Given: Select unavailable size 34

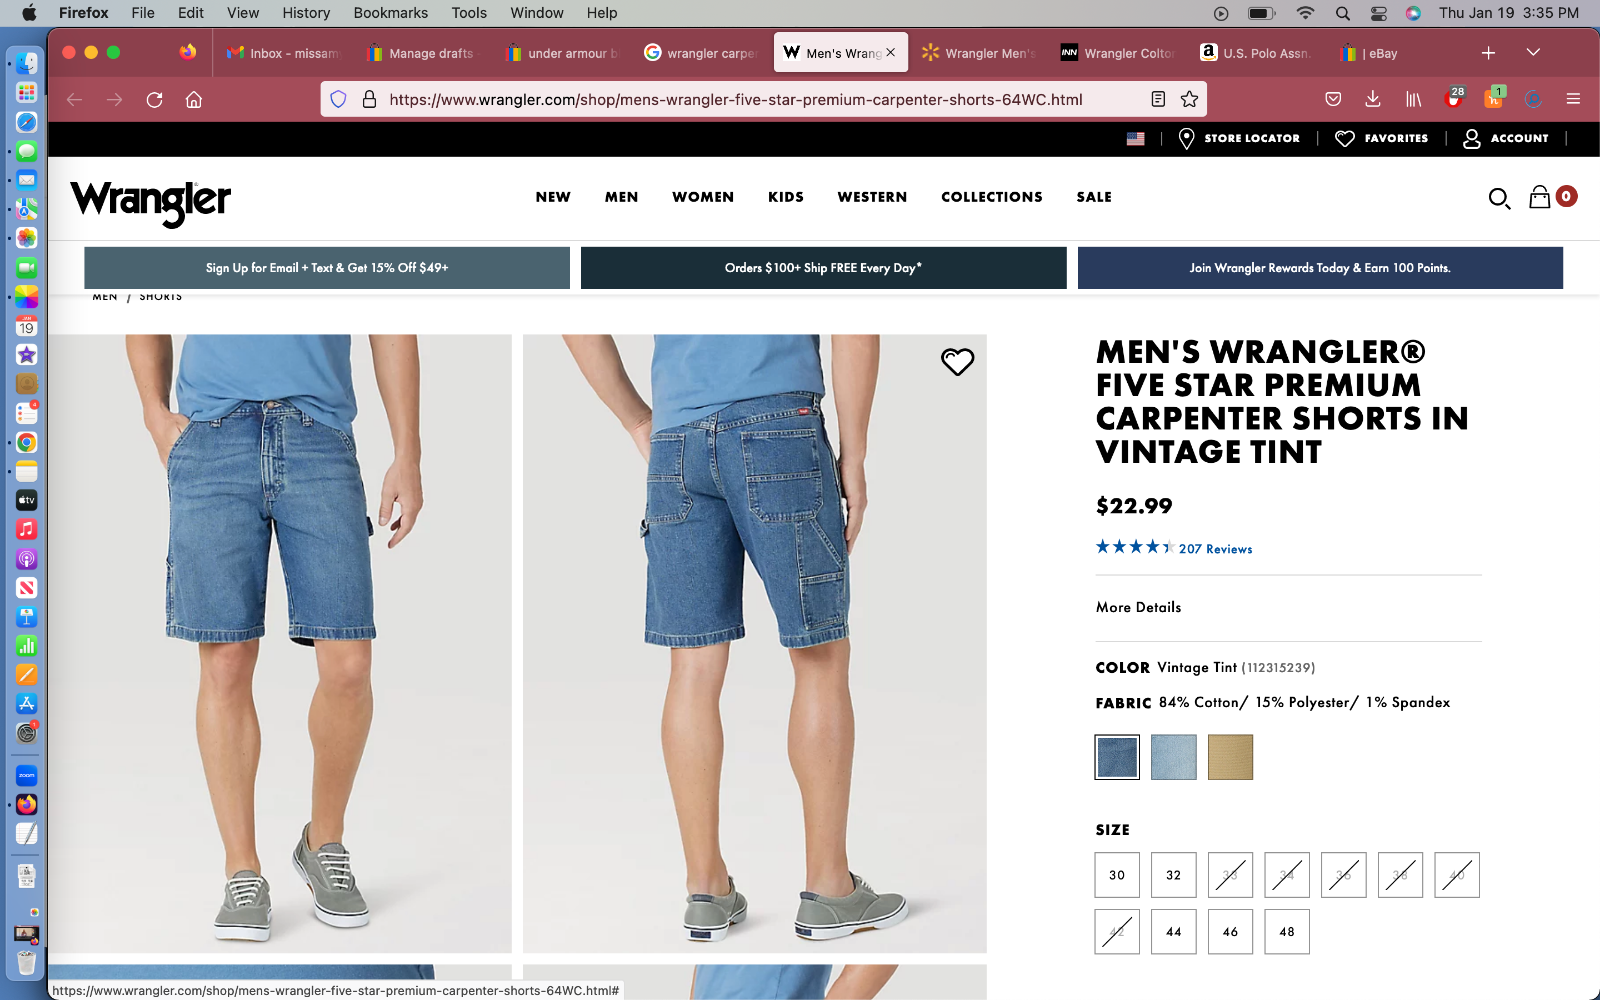Looking at the screenshot, I should click(1287, 875).
